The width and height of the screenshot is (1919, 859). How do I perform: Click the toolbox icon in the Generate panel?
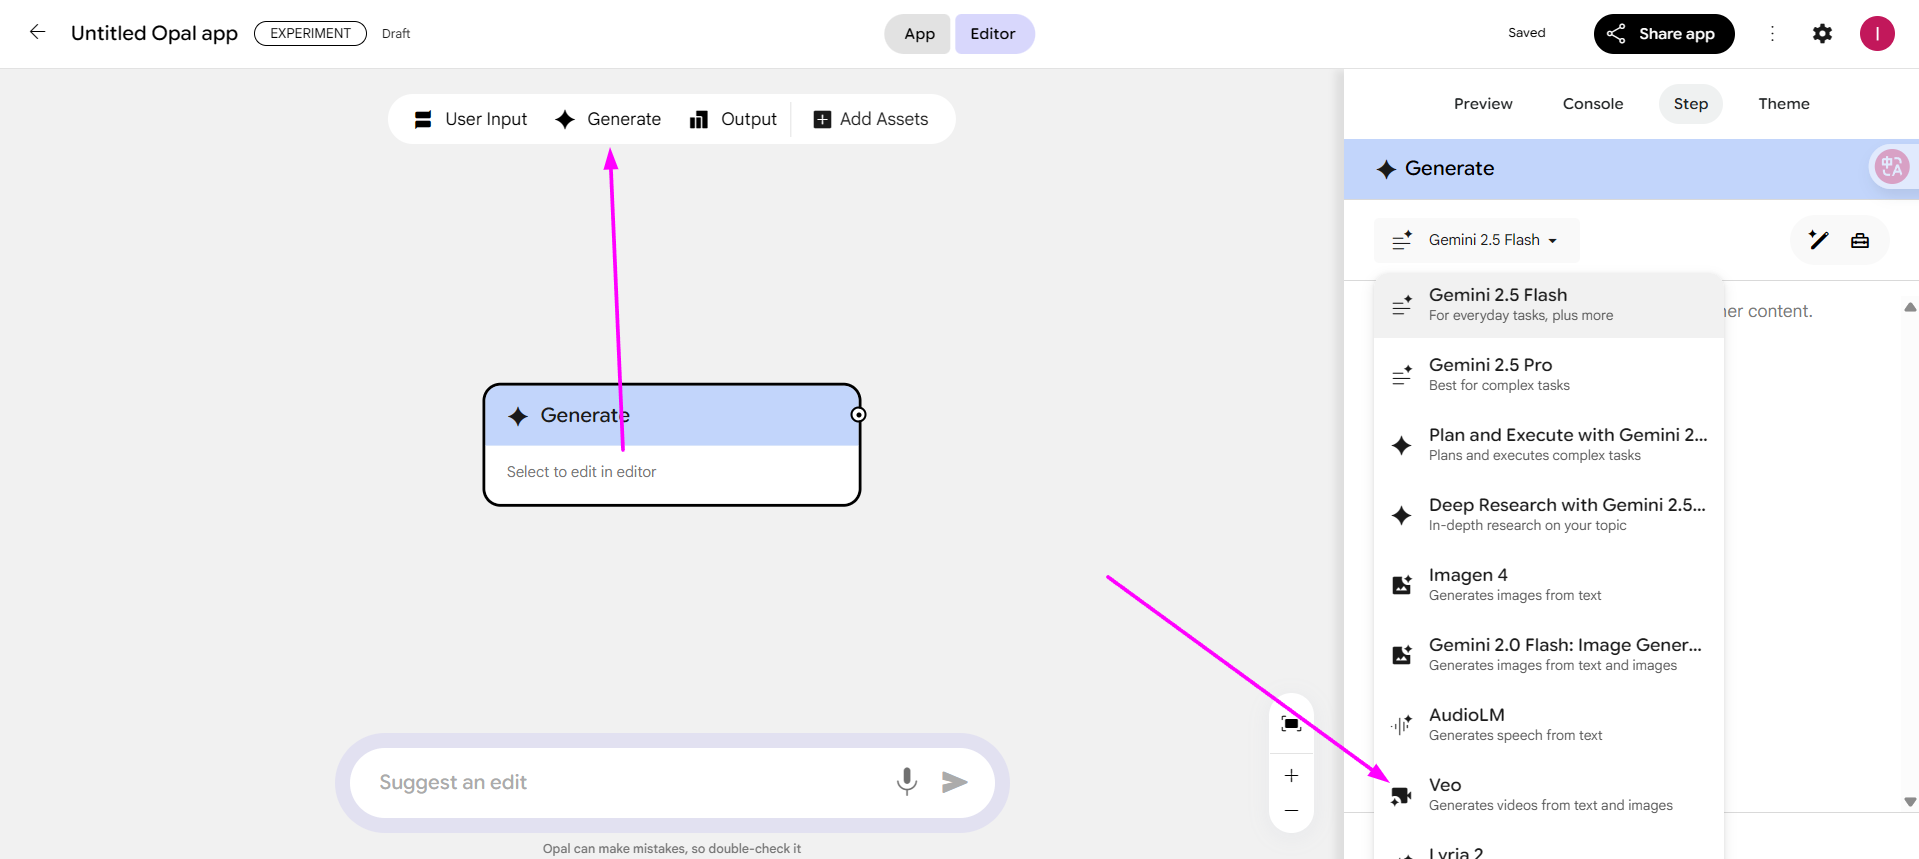point(1860,240)
